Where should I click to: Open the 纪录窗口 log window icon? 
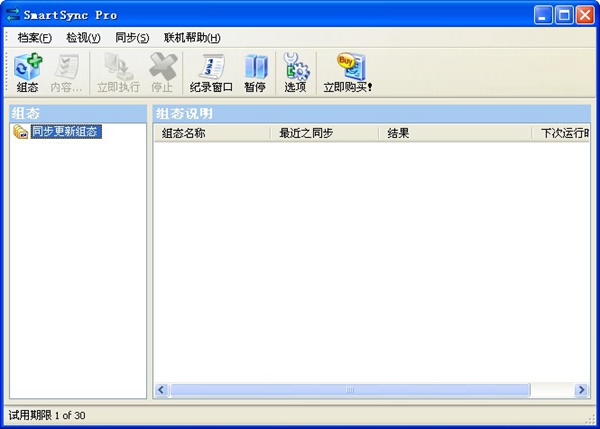(x=211, y=67)
